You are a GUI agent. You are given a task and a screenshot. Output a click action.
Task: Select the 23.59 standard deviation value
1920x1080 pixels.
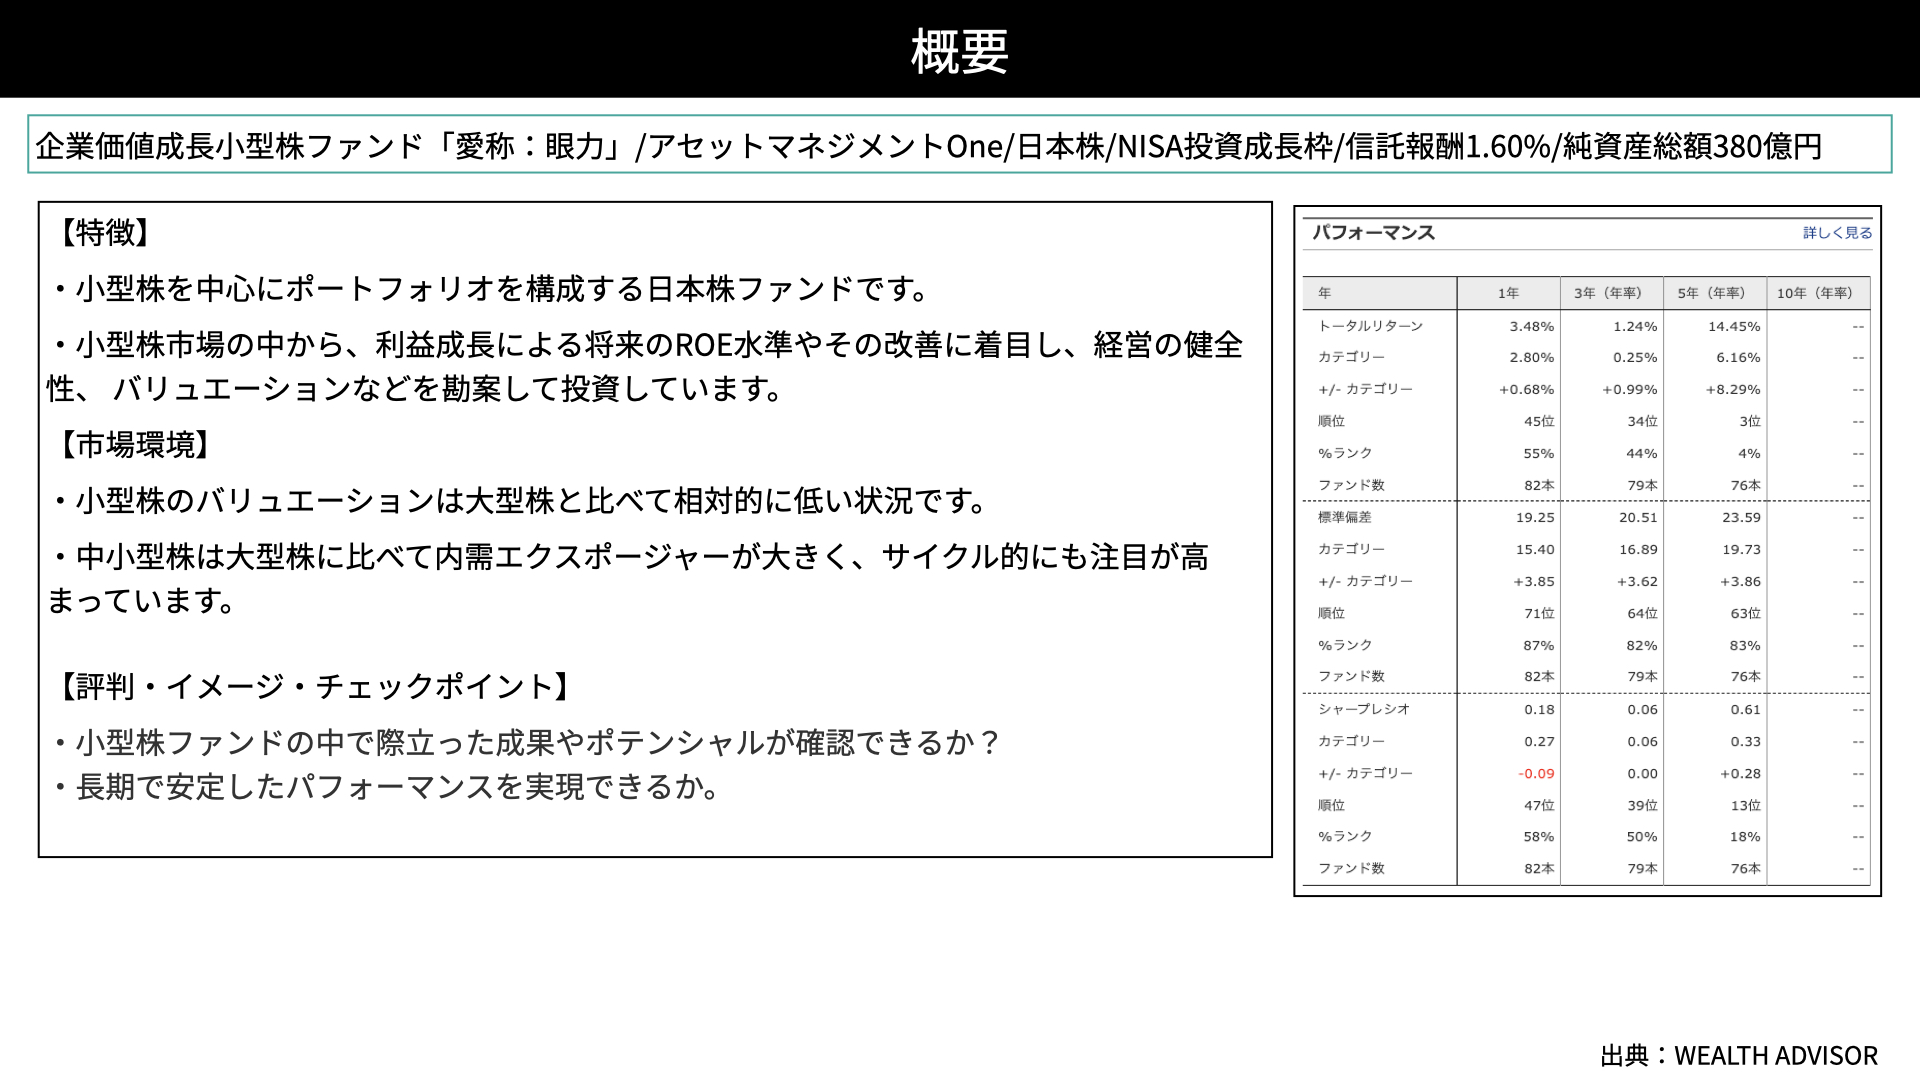point(1741,517)
